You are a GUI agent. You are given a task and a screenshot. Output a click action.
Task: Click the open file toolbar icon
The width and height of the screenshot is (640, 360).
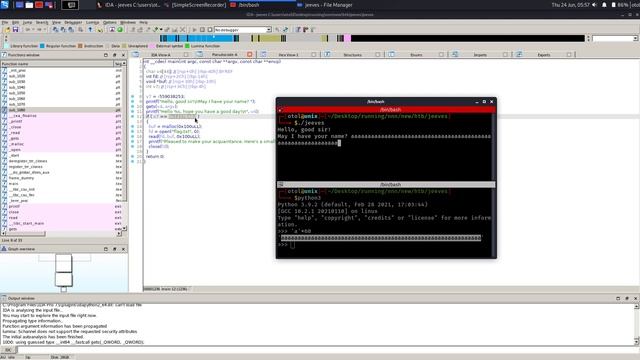pyautogui.click(x=7, y=30)
